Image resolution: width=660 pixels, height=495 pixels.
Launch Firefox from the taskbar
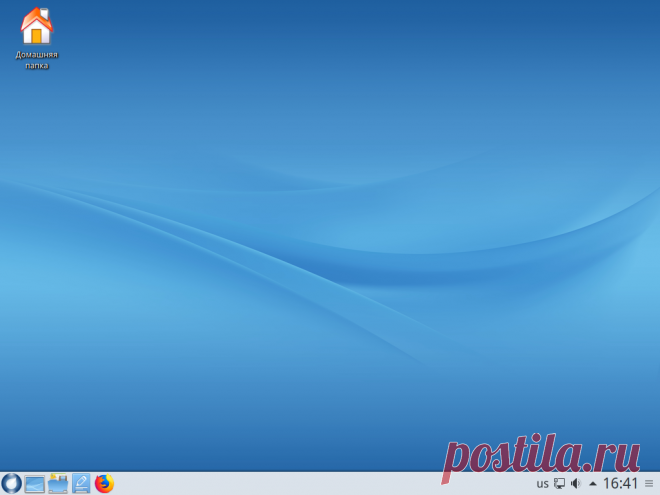[104, 483]
